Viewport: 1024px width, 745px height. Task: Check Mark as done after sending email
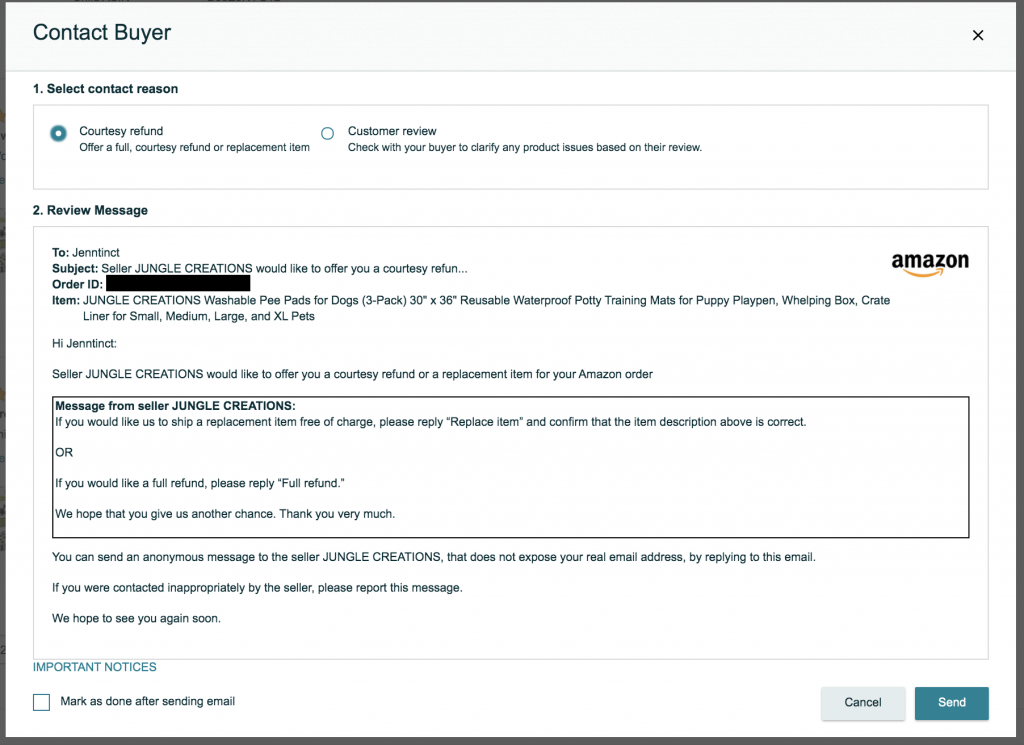click(x=41, y=702)
